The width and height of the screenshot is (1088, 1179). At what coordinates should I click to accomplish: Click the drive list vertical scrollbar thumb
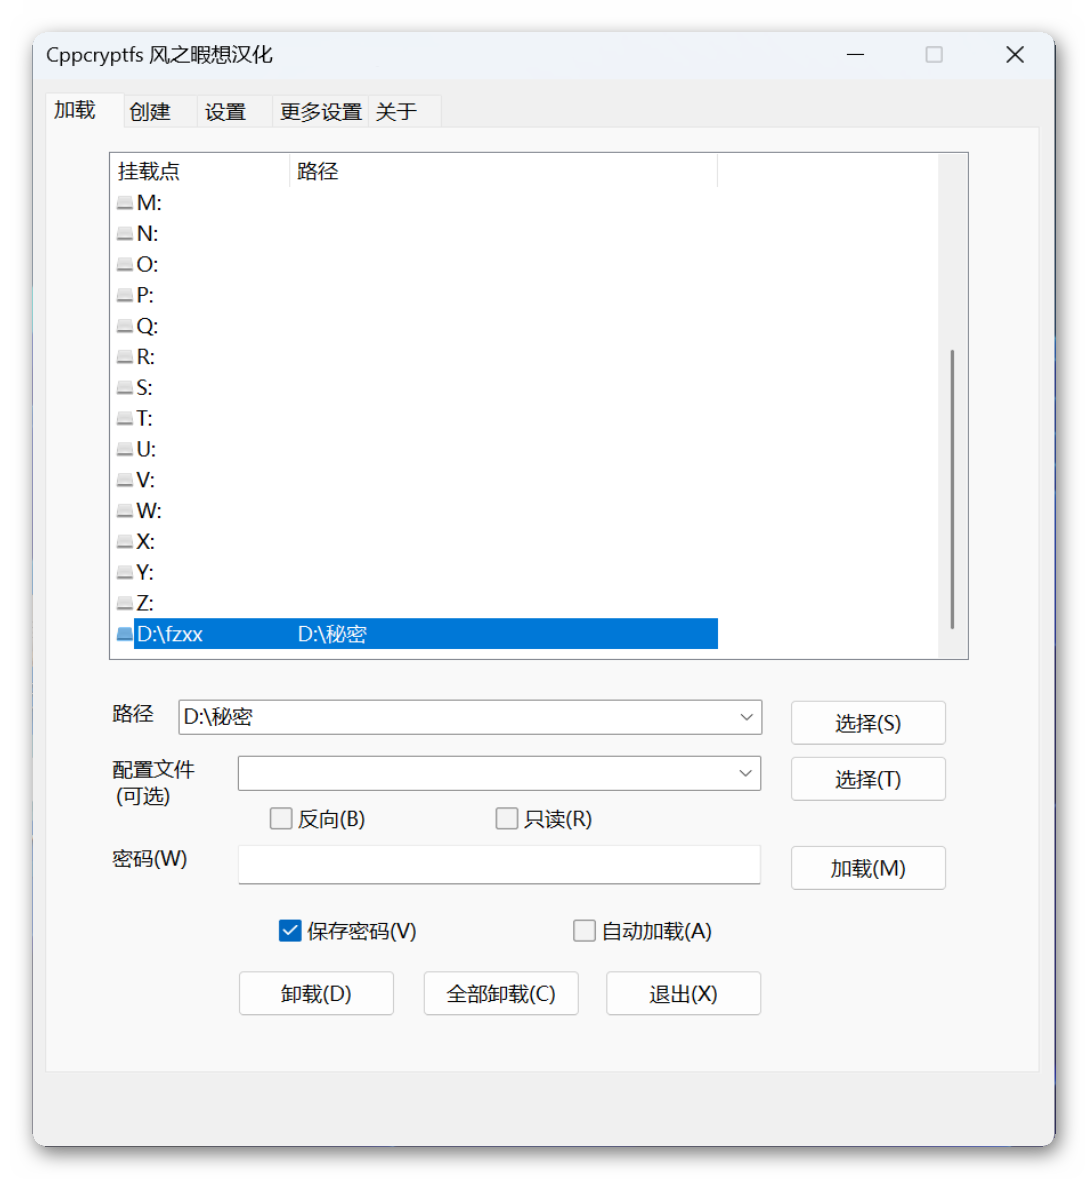click(952, 489)
